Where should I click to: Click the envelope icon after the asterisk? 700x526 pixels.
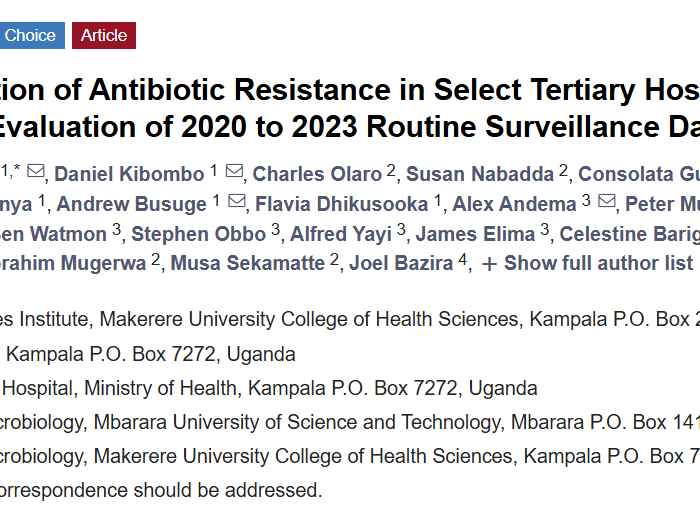[35, 173]
